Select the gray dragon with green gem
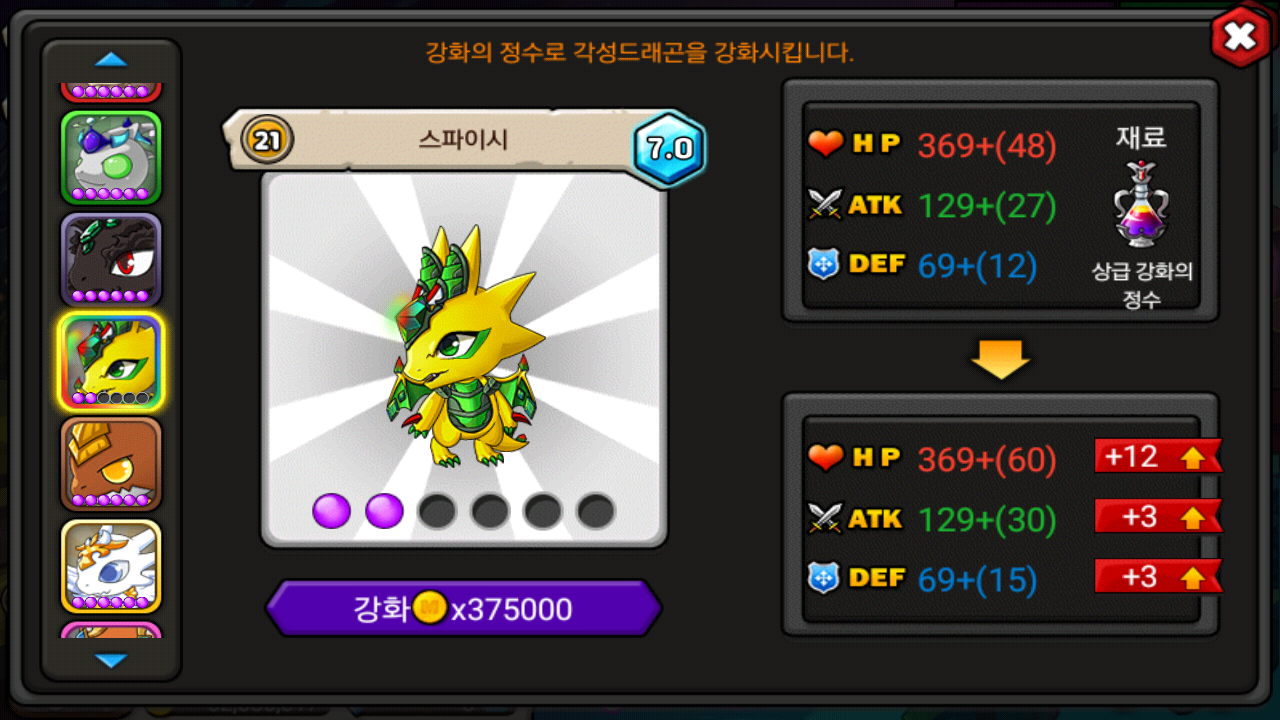1280x720 pixels. pos(111,157)
